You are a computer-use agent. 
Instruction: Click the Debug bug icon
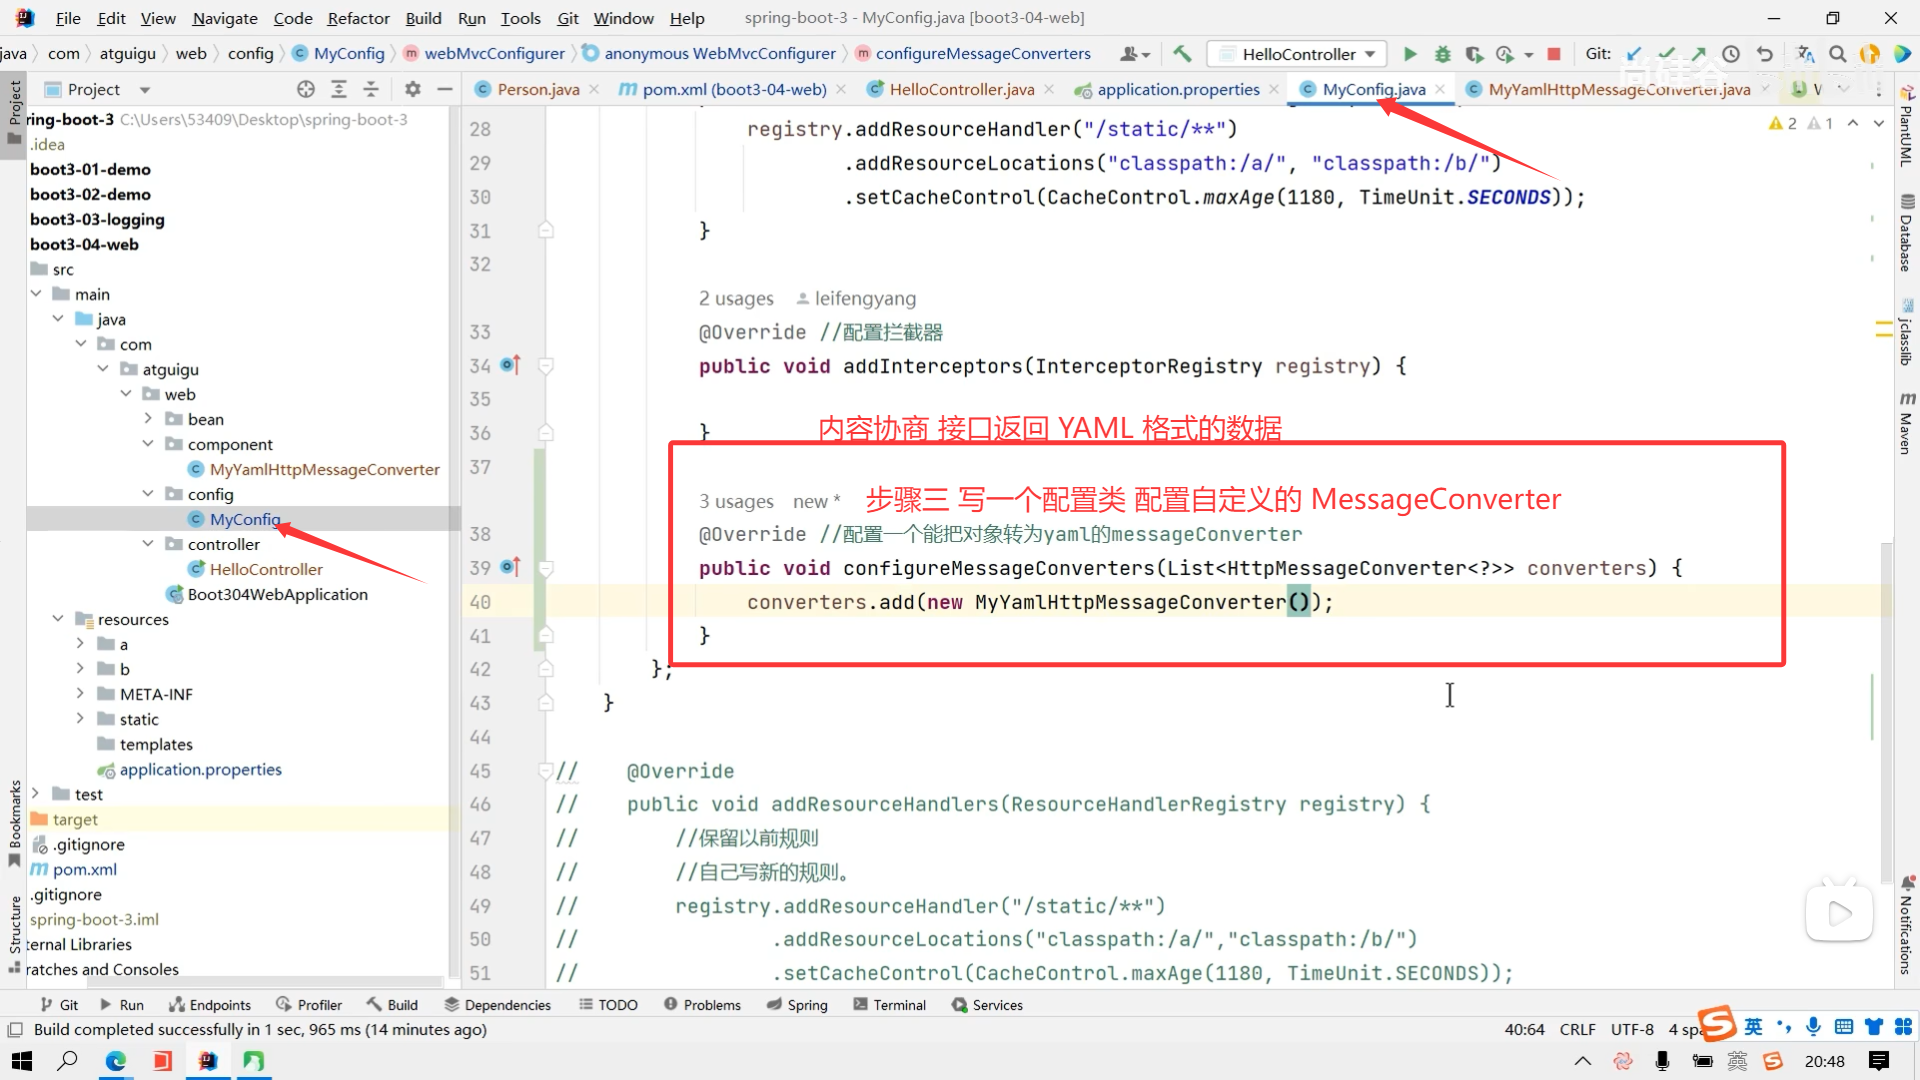point(1442,54)
